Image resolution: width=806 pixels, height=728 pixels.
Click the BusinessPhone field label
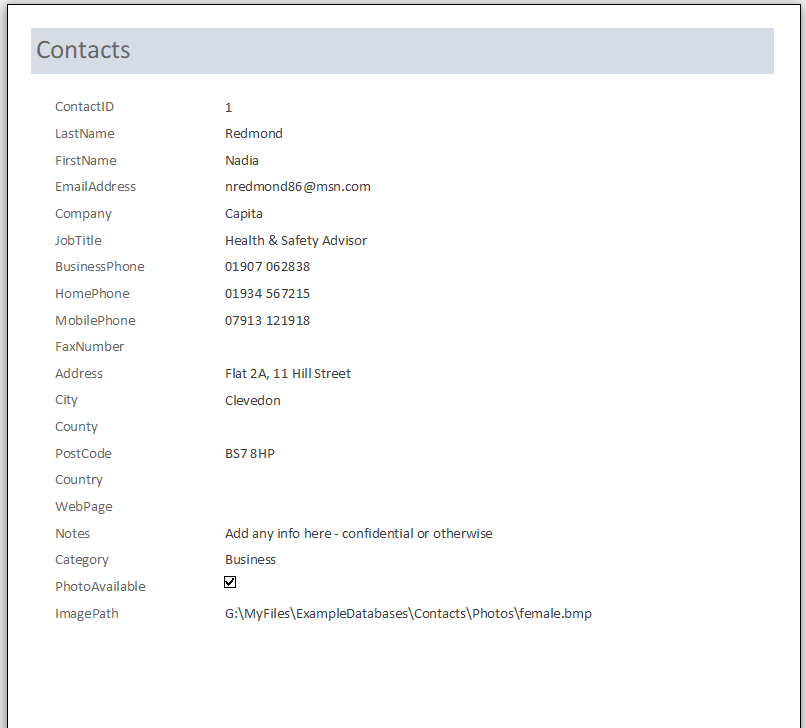click(100, 267)
